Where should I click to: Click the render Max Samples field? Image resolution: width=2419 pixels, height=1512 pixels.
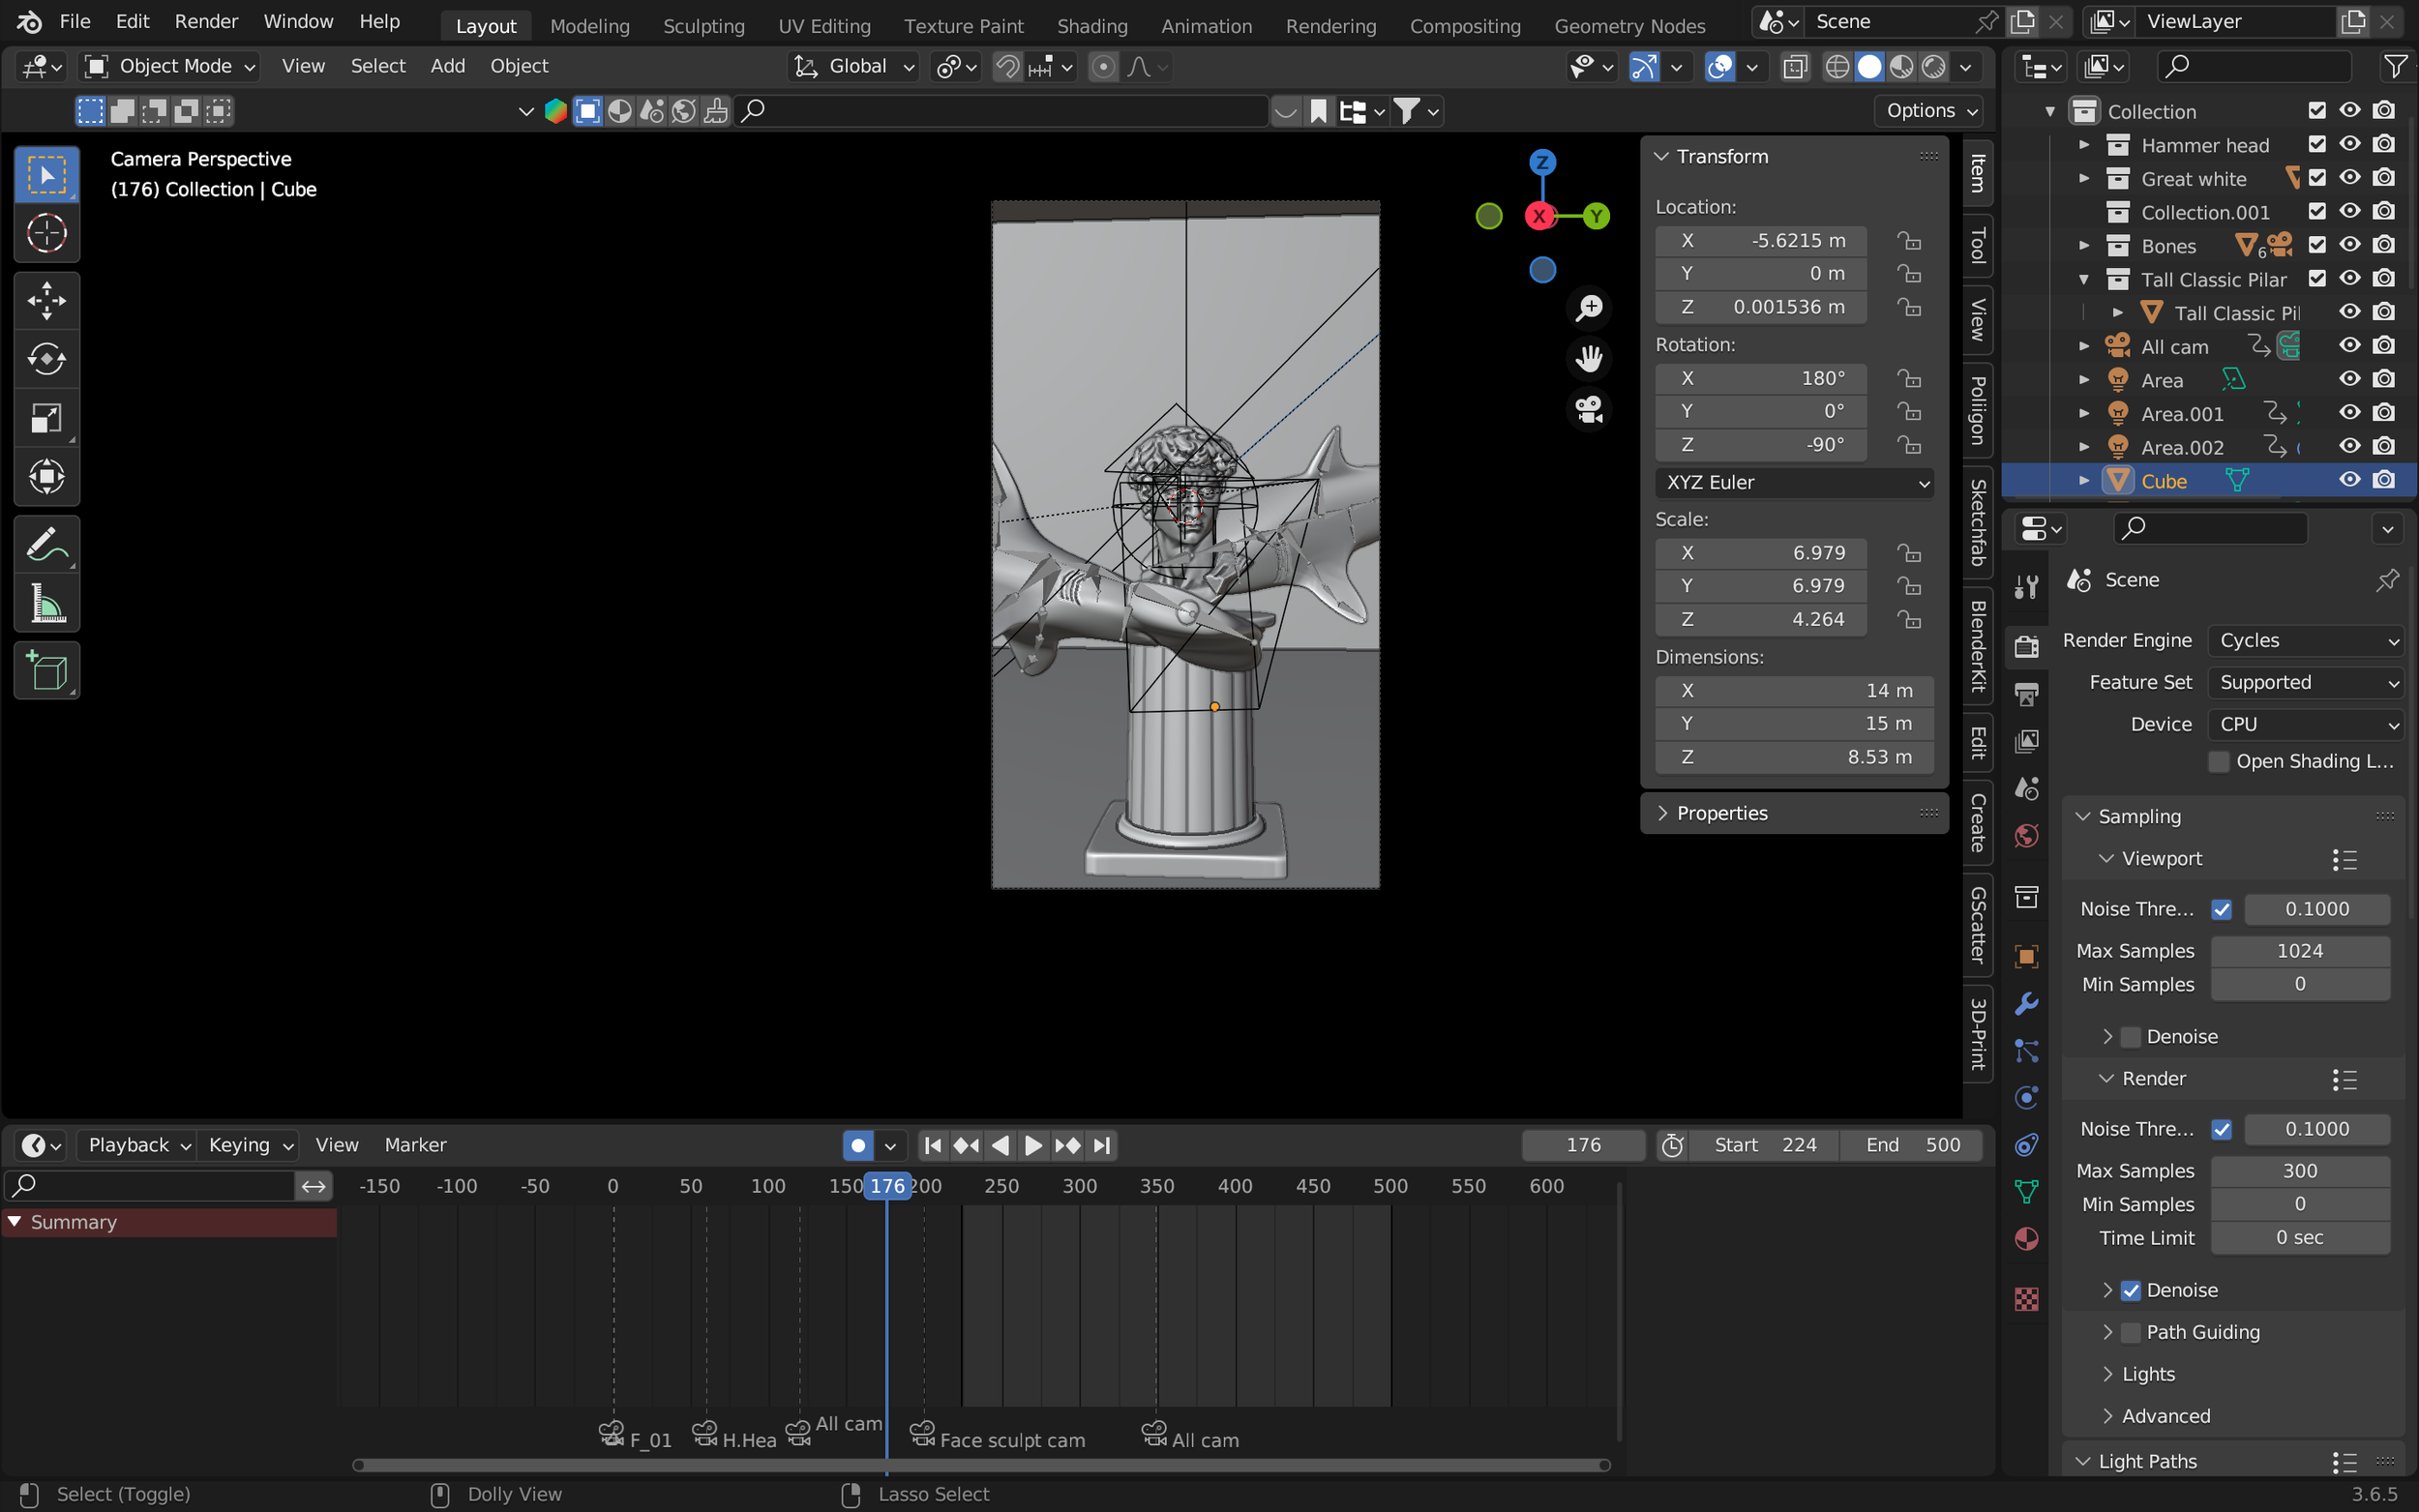[2299, 1170]
